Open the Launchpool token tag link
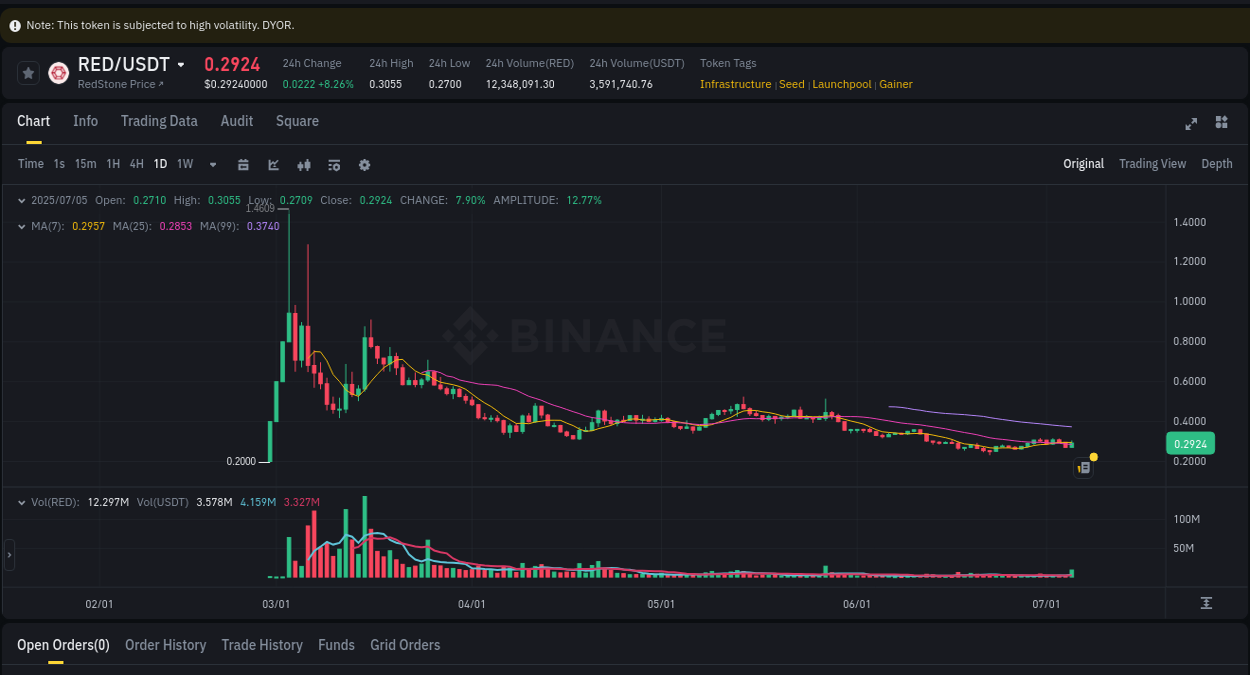This screenshot has width=1250, height=675. (x=841, y=84)
